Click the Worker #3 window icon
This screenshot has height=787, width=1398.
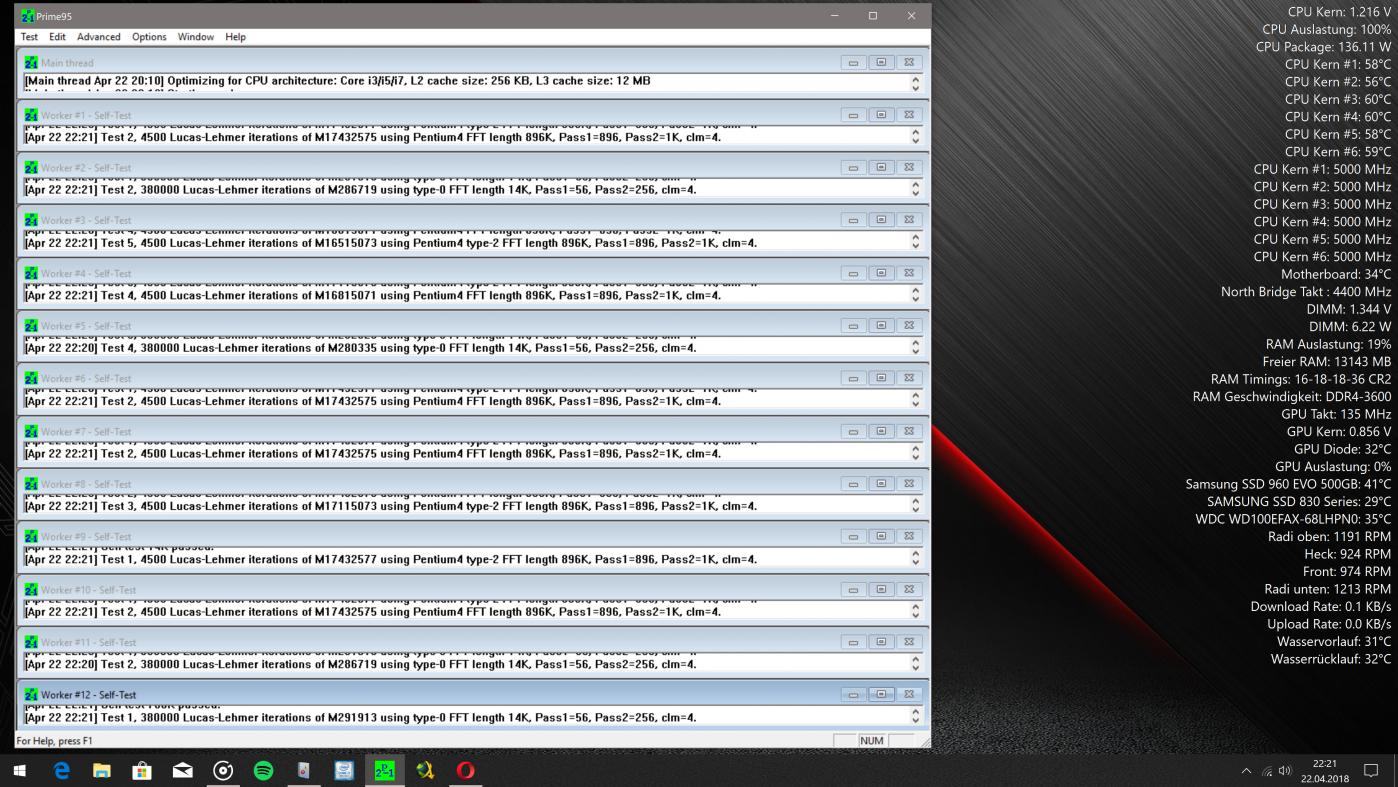(x=31, y=220)
